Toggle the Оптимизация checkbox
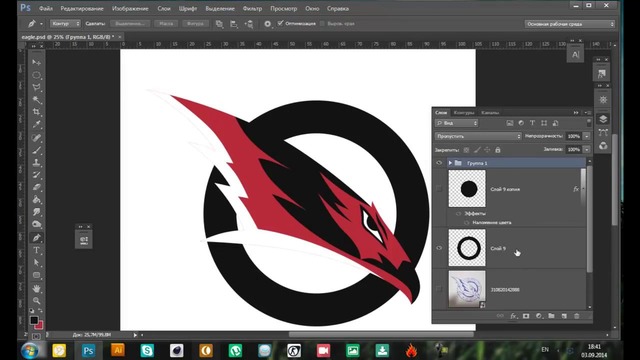The image size is (640, 360). tap(280, 23)
